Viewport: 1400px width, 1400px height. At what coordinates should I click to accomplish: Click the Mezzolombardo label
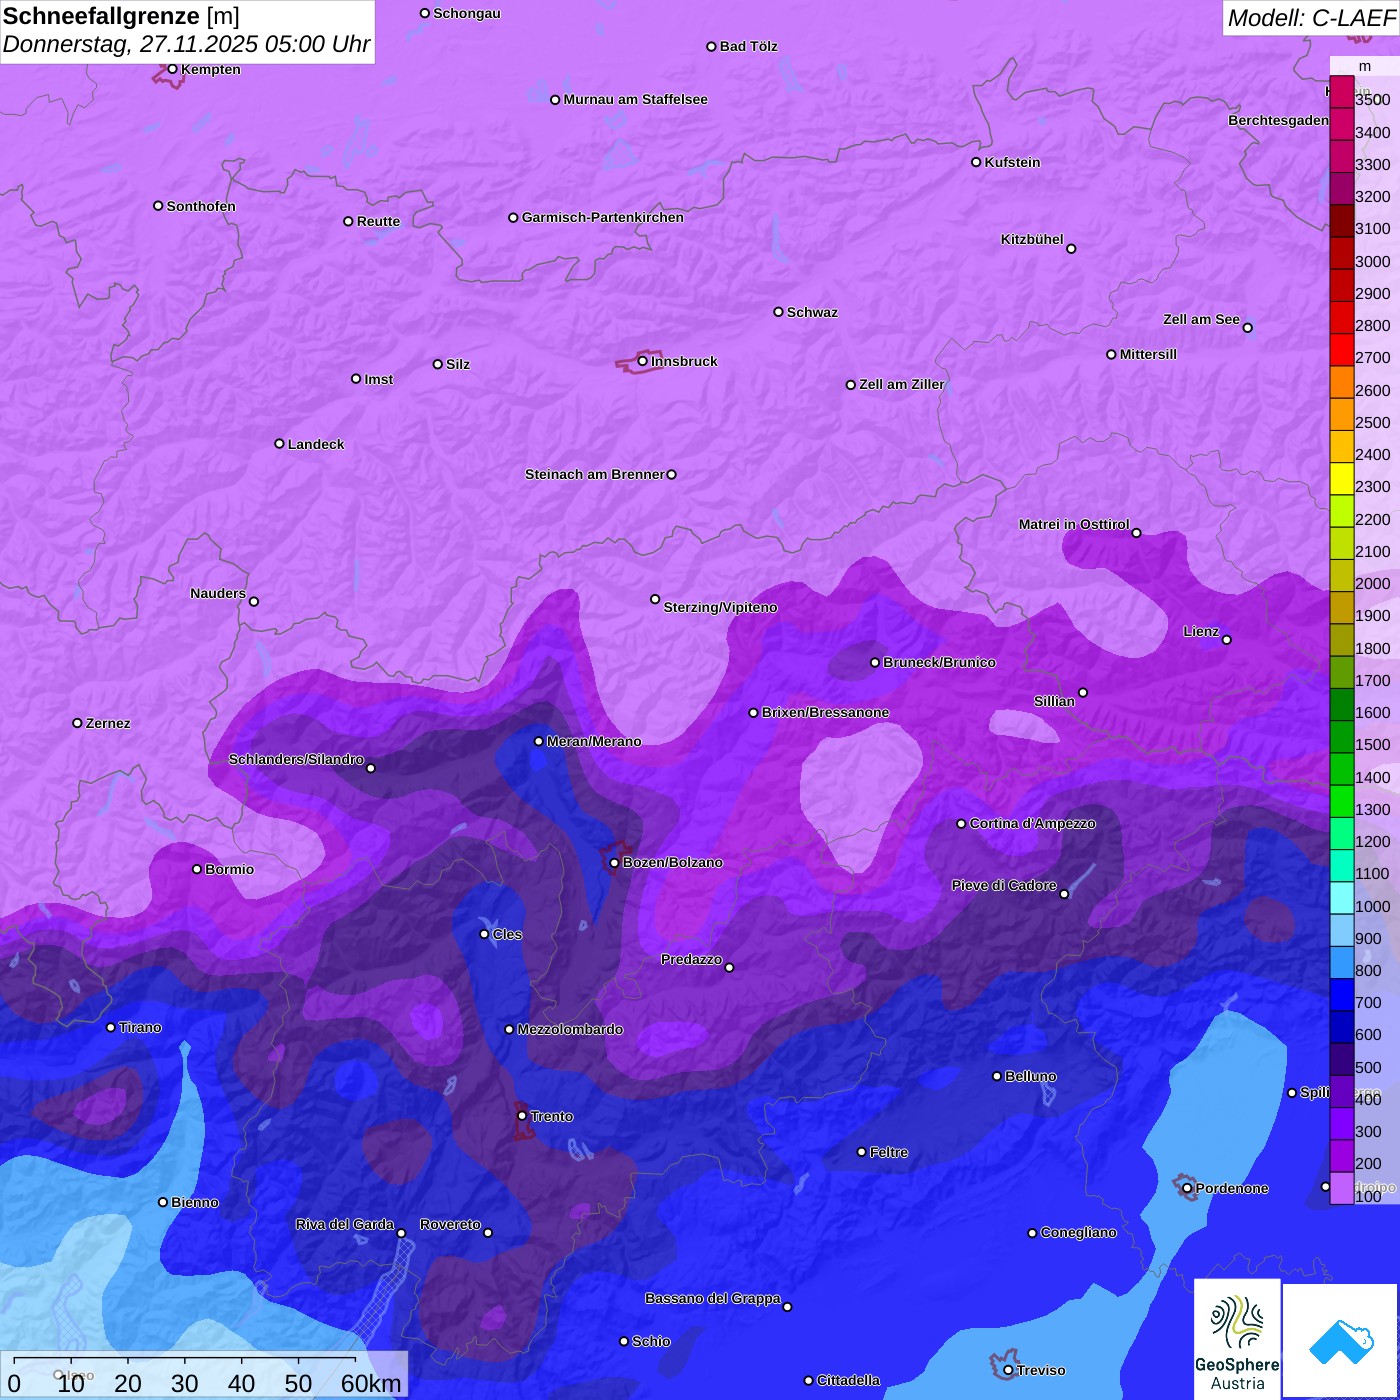[570, 1029]
